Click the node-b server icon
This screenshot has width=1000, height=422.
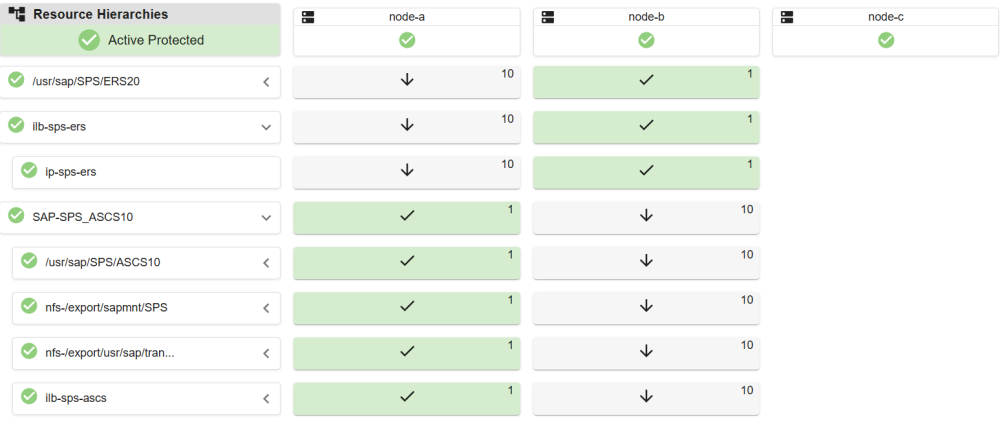547,17
